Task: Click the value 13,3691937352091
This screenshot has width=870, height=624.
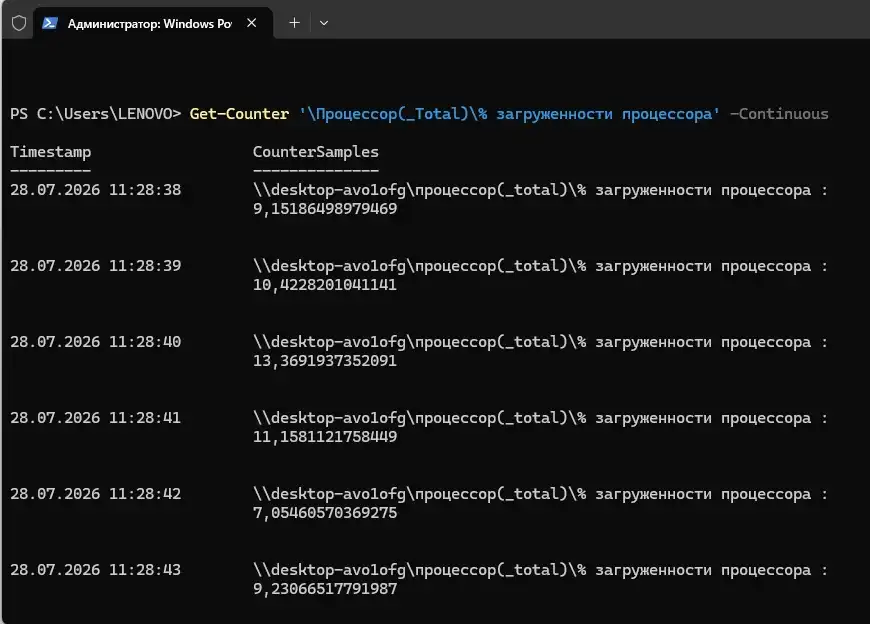Action: click(325, 361)
